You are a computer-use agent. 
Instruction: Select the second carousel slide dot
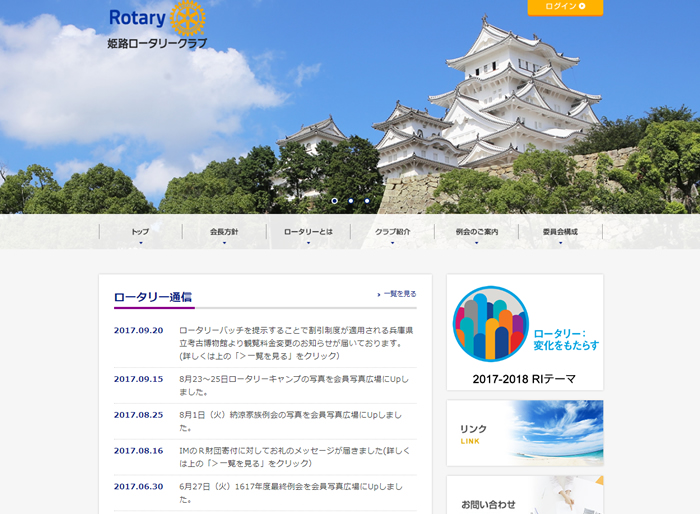[349, 201]
